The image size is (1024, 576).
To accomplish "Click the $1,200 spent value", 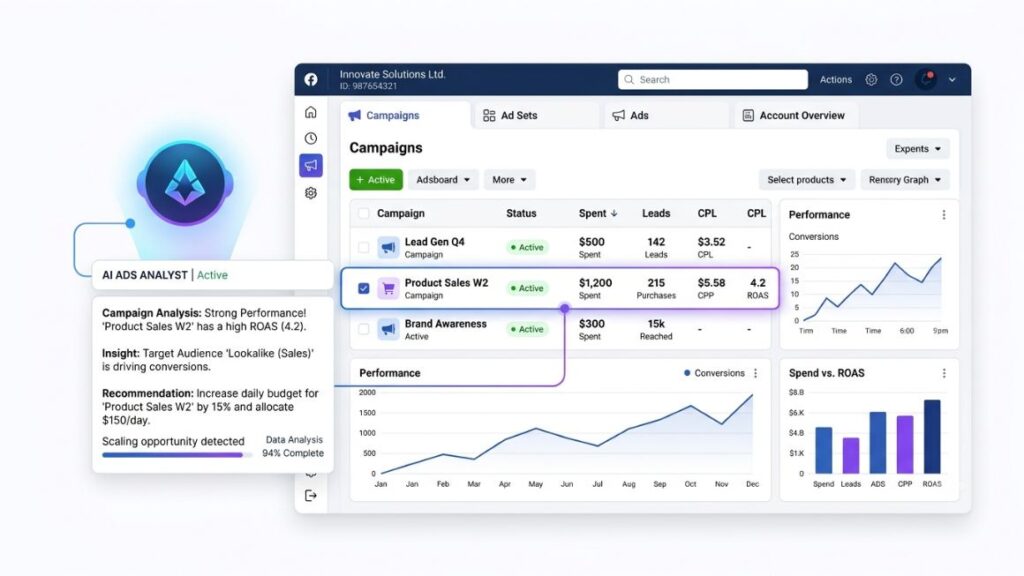I will 595,283.
